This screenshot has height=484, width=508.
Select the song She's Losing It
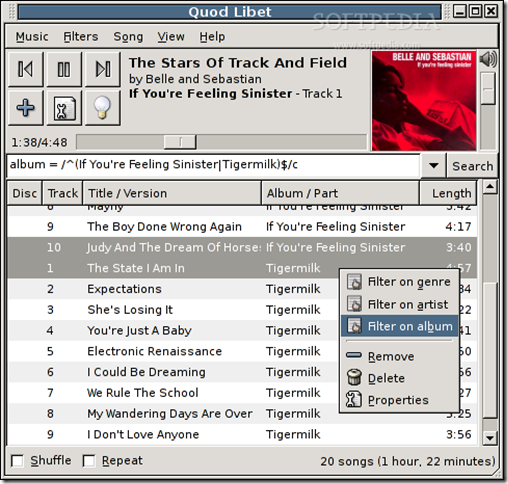click(x=242, y=310)
